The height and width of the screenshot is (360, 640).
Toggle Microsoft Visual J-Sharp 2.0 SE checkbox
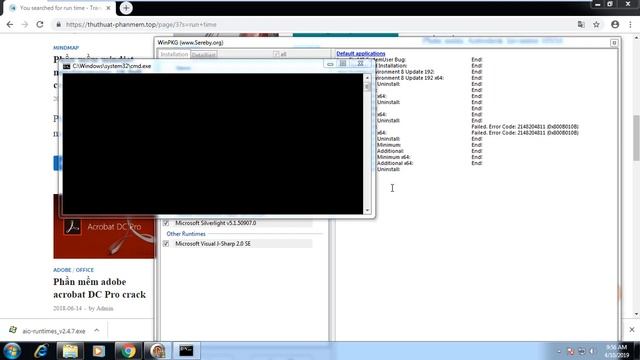(166, 244)
